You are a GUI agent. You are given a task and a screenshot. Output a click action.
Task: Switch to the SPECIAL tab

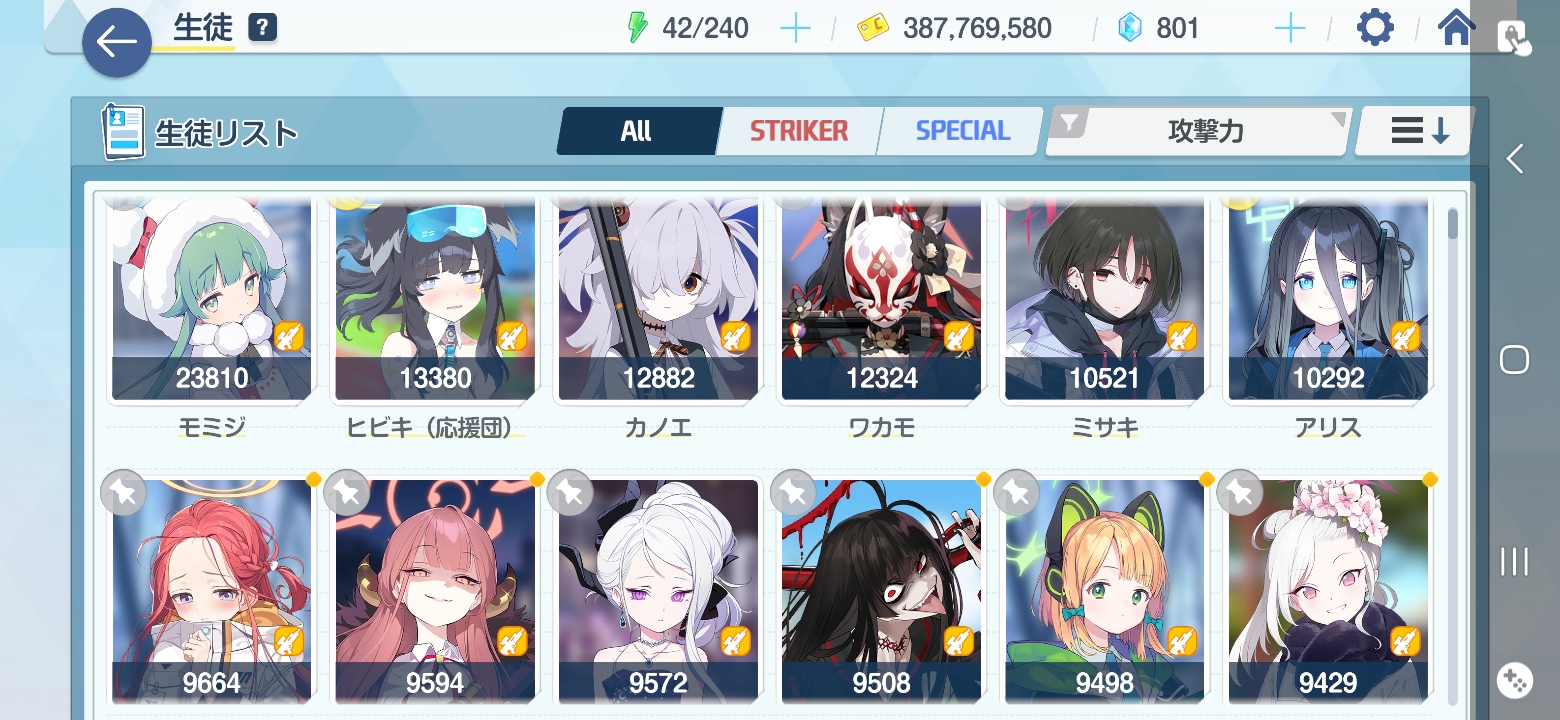(962, 131)
